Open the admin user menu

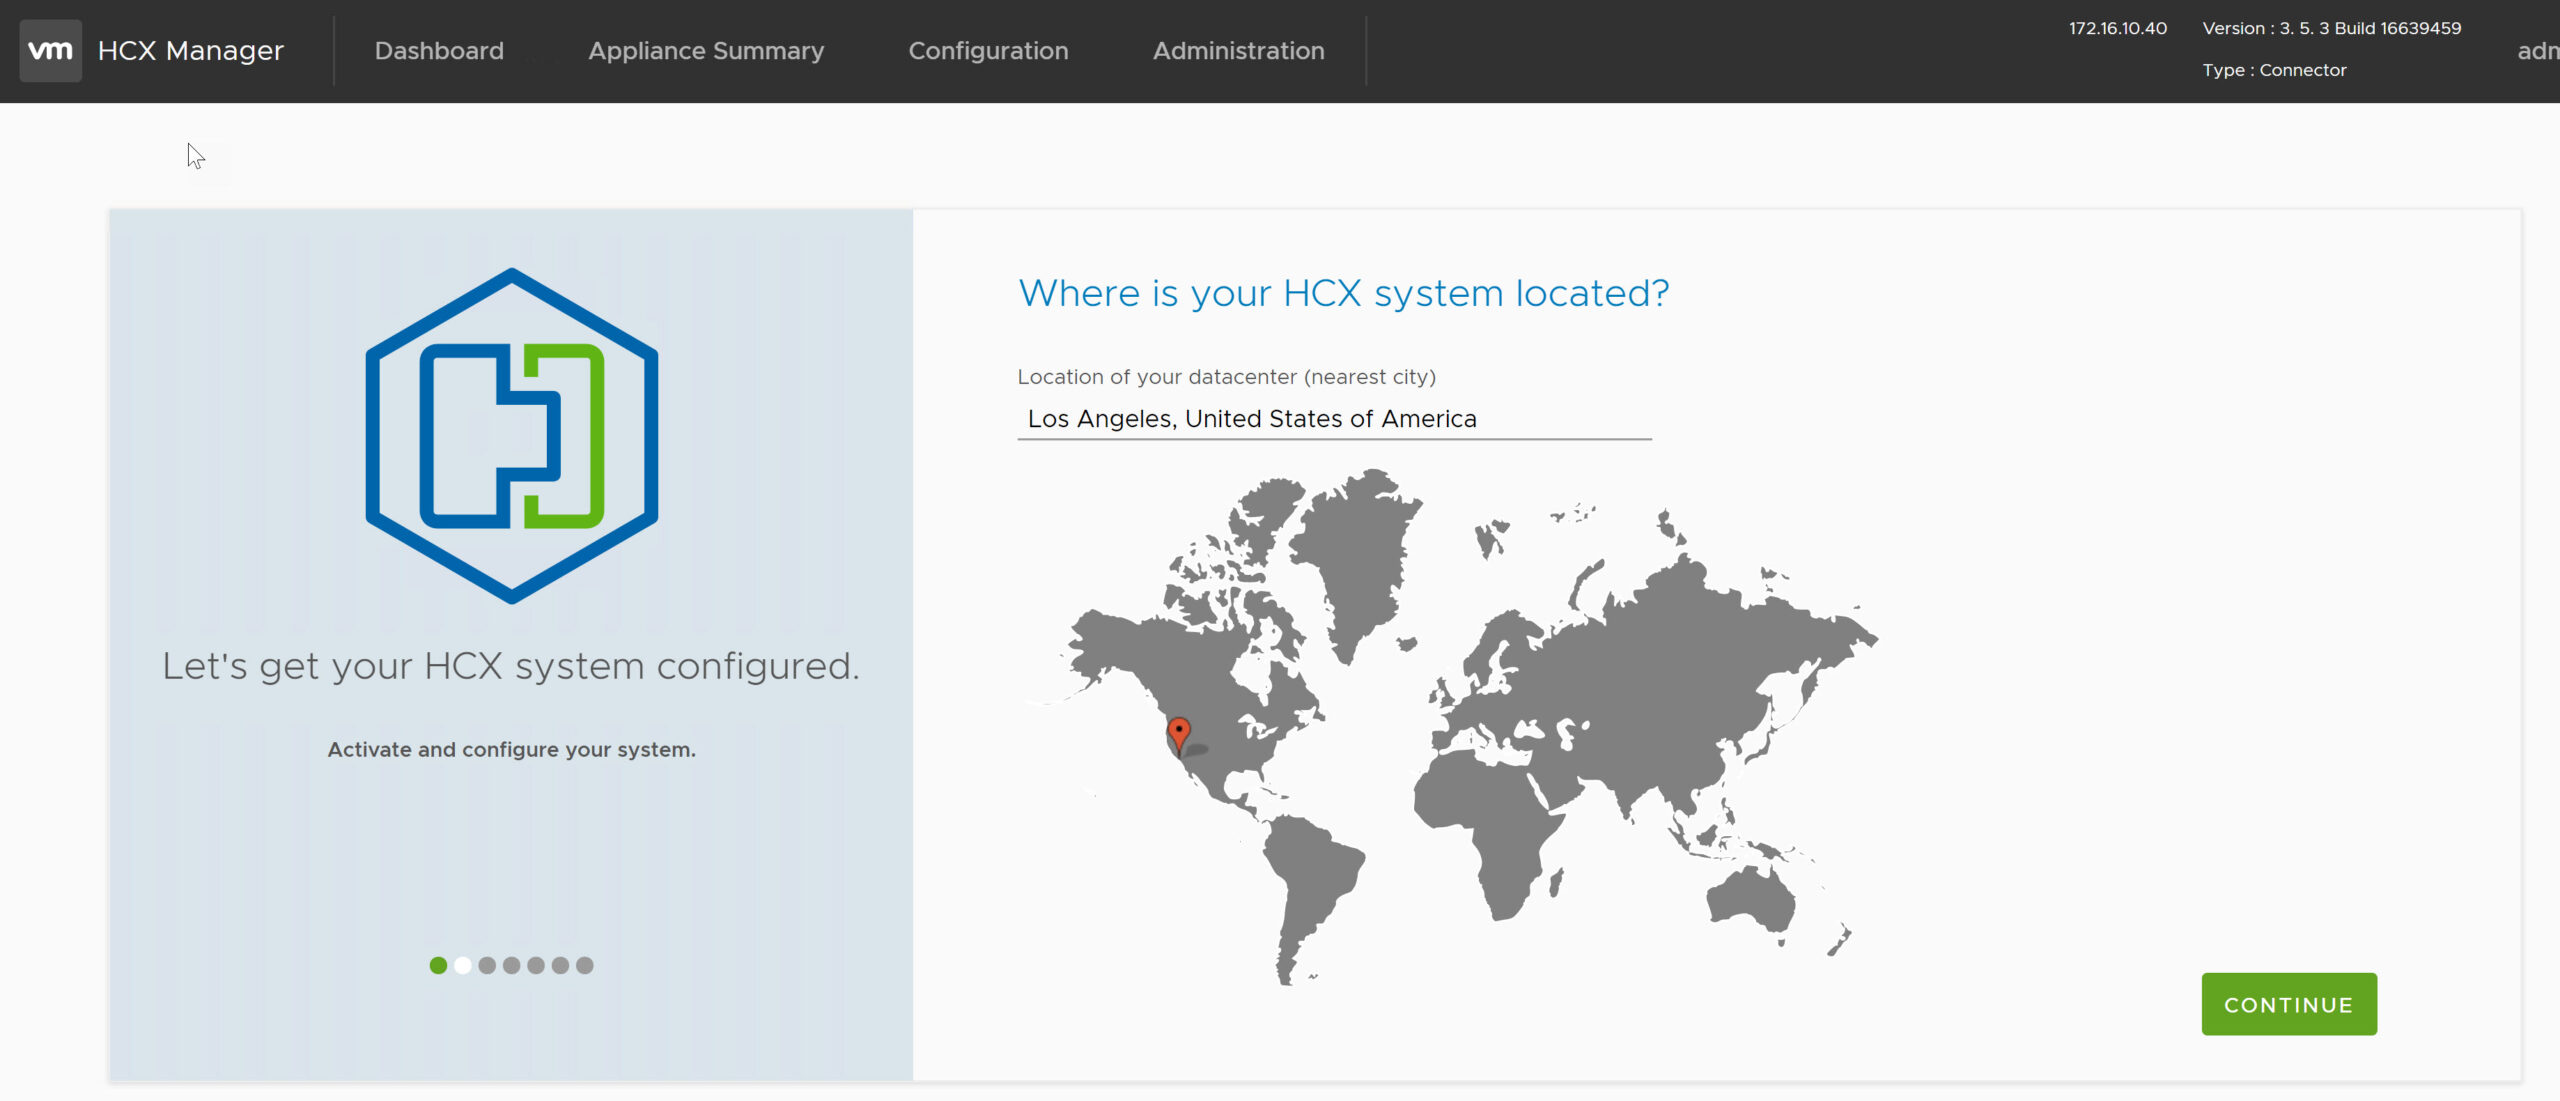[x=2537, y=50]
